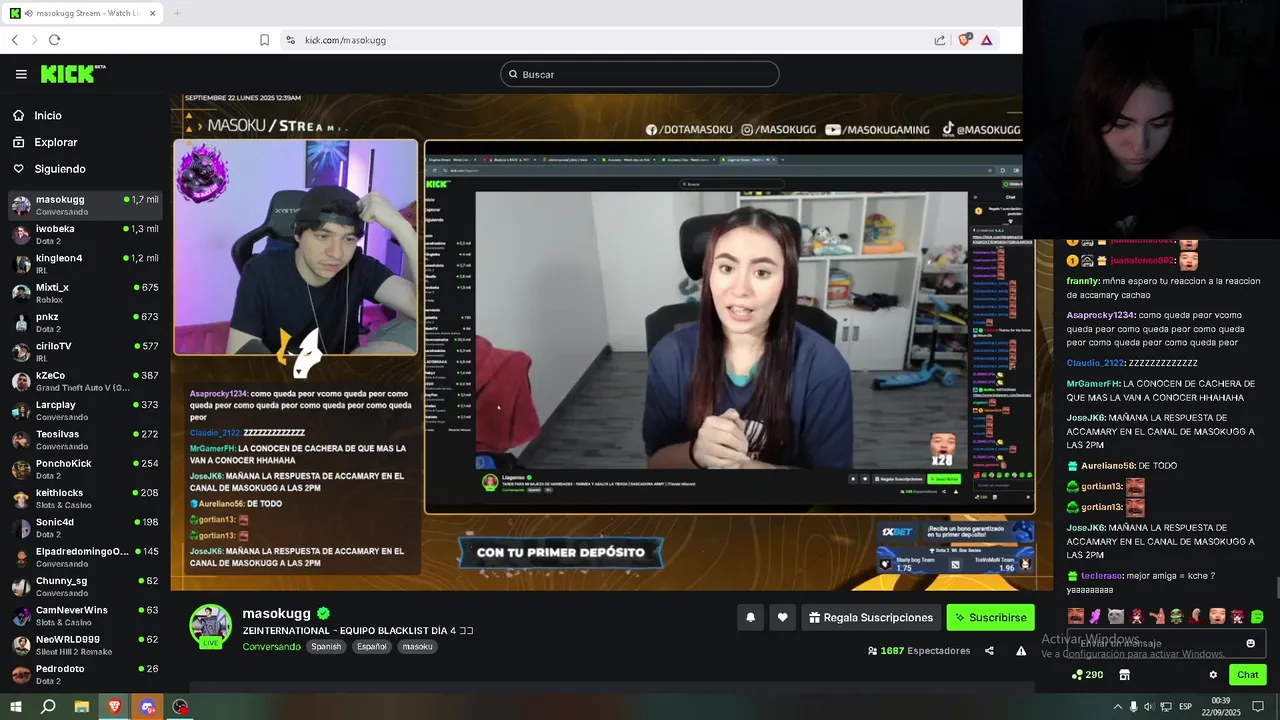
Task: Open Larcplay channel in sidebar
Action: (85, 410)
